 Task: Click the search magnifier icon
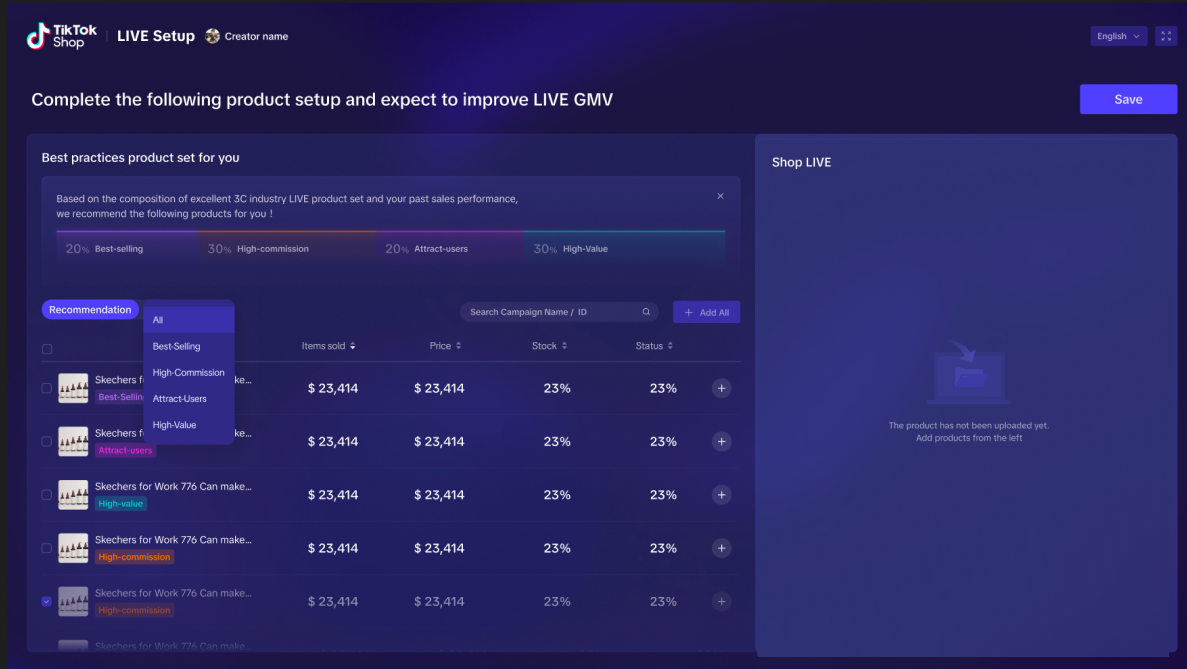(646, 312)
